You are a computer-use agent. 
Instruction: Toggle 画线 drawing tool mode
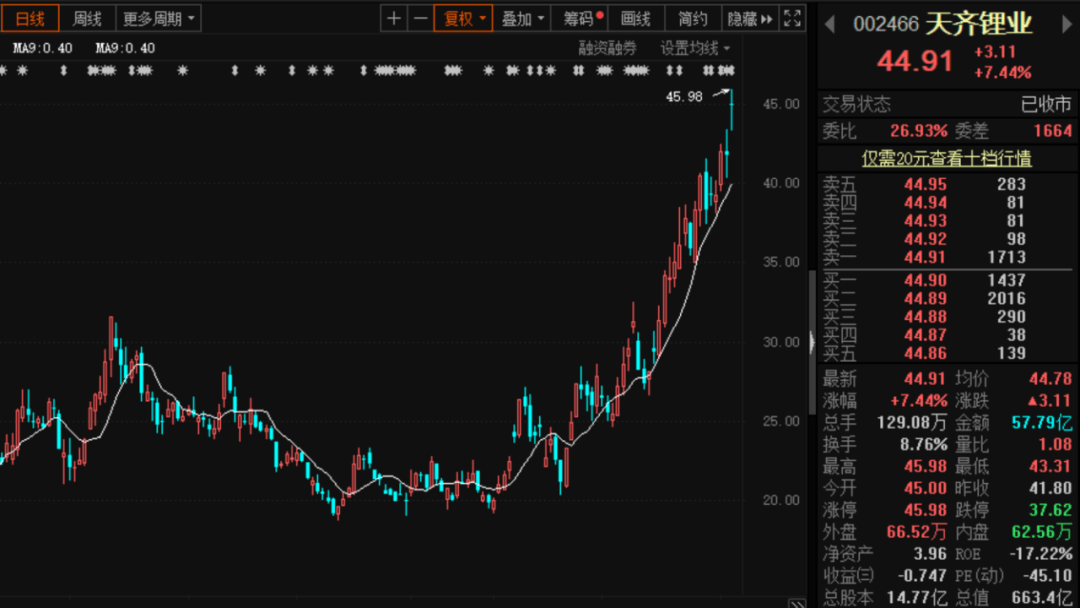click(x=636, y=19)
